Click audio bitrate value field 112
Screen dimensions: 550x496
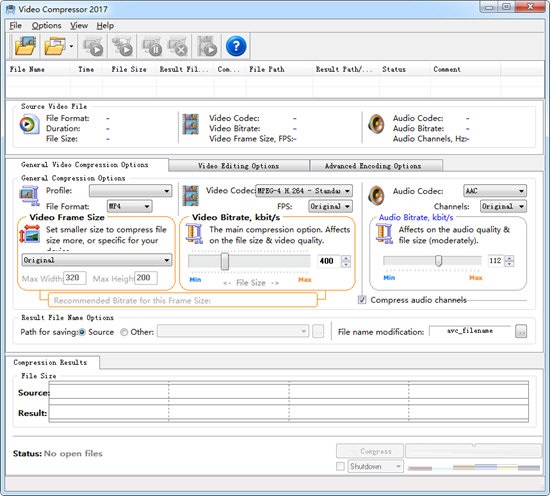point(495,261)
